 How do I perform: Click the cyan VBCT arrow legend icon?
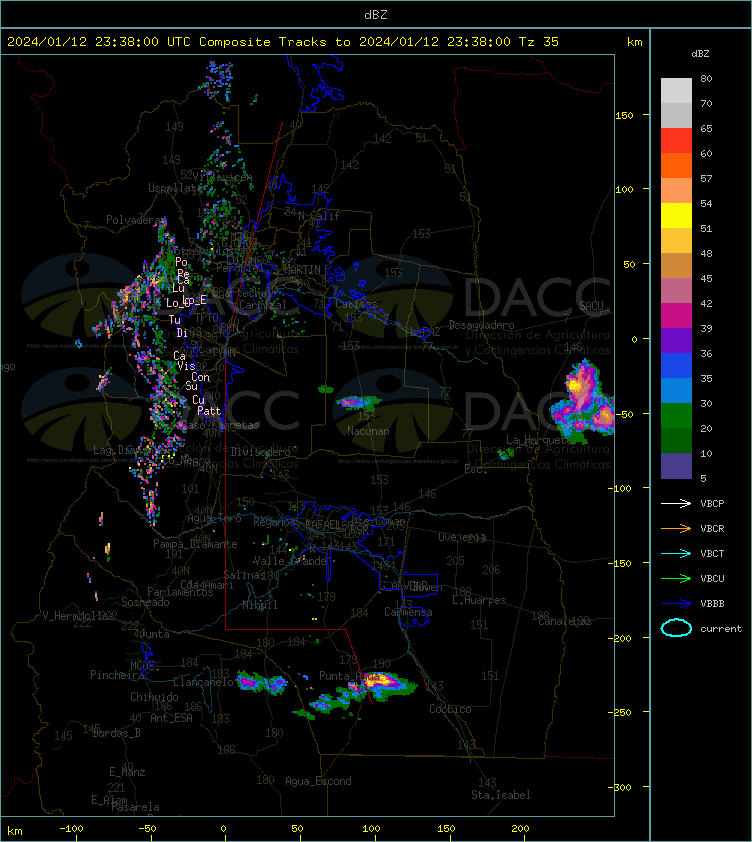[x=676, y=553]
